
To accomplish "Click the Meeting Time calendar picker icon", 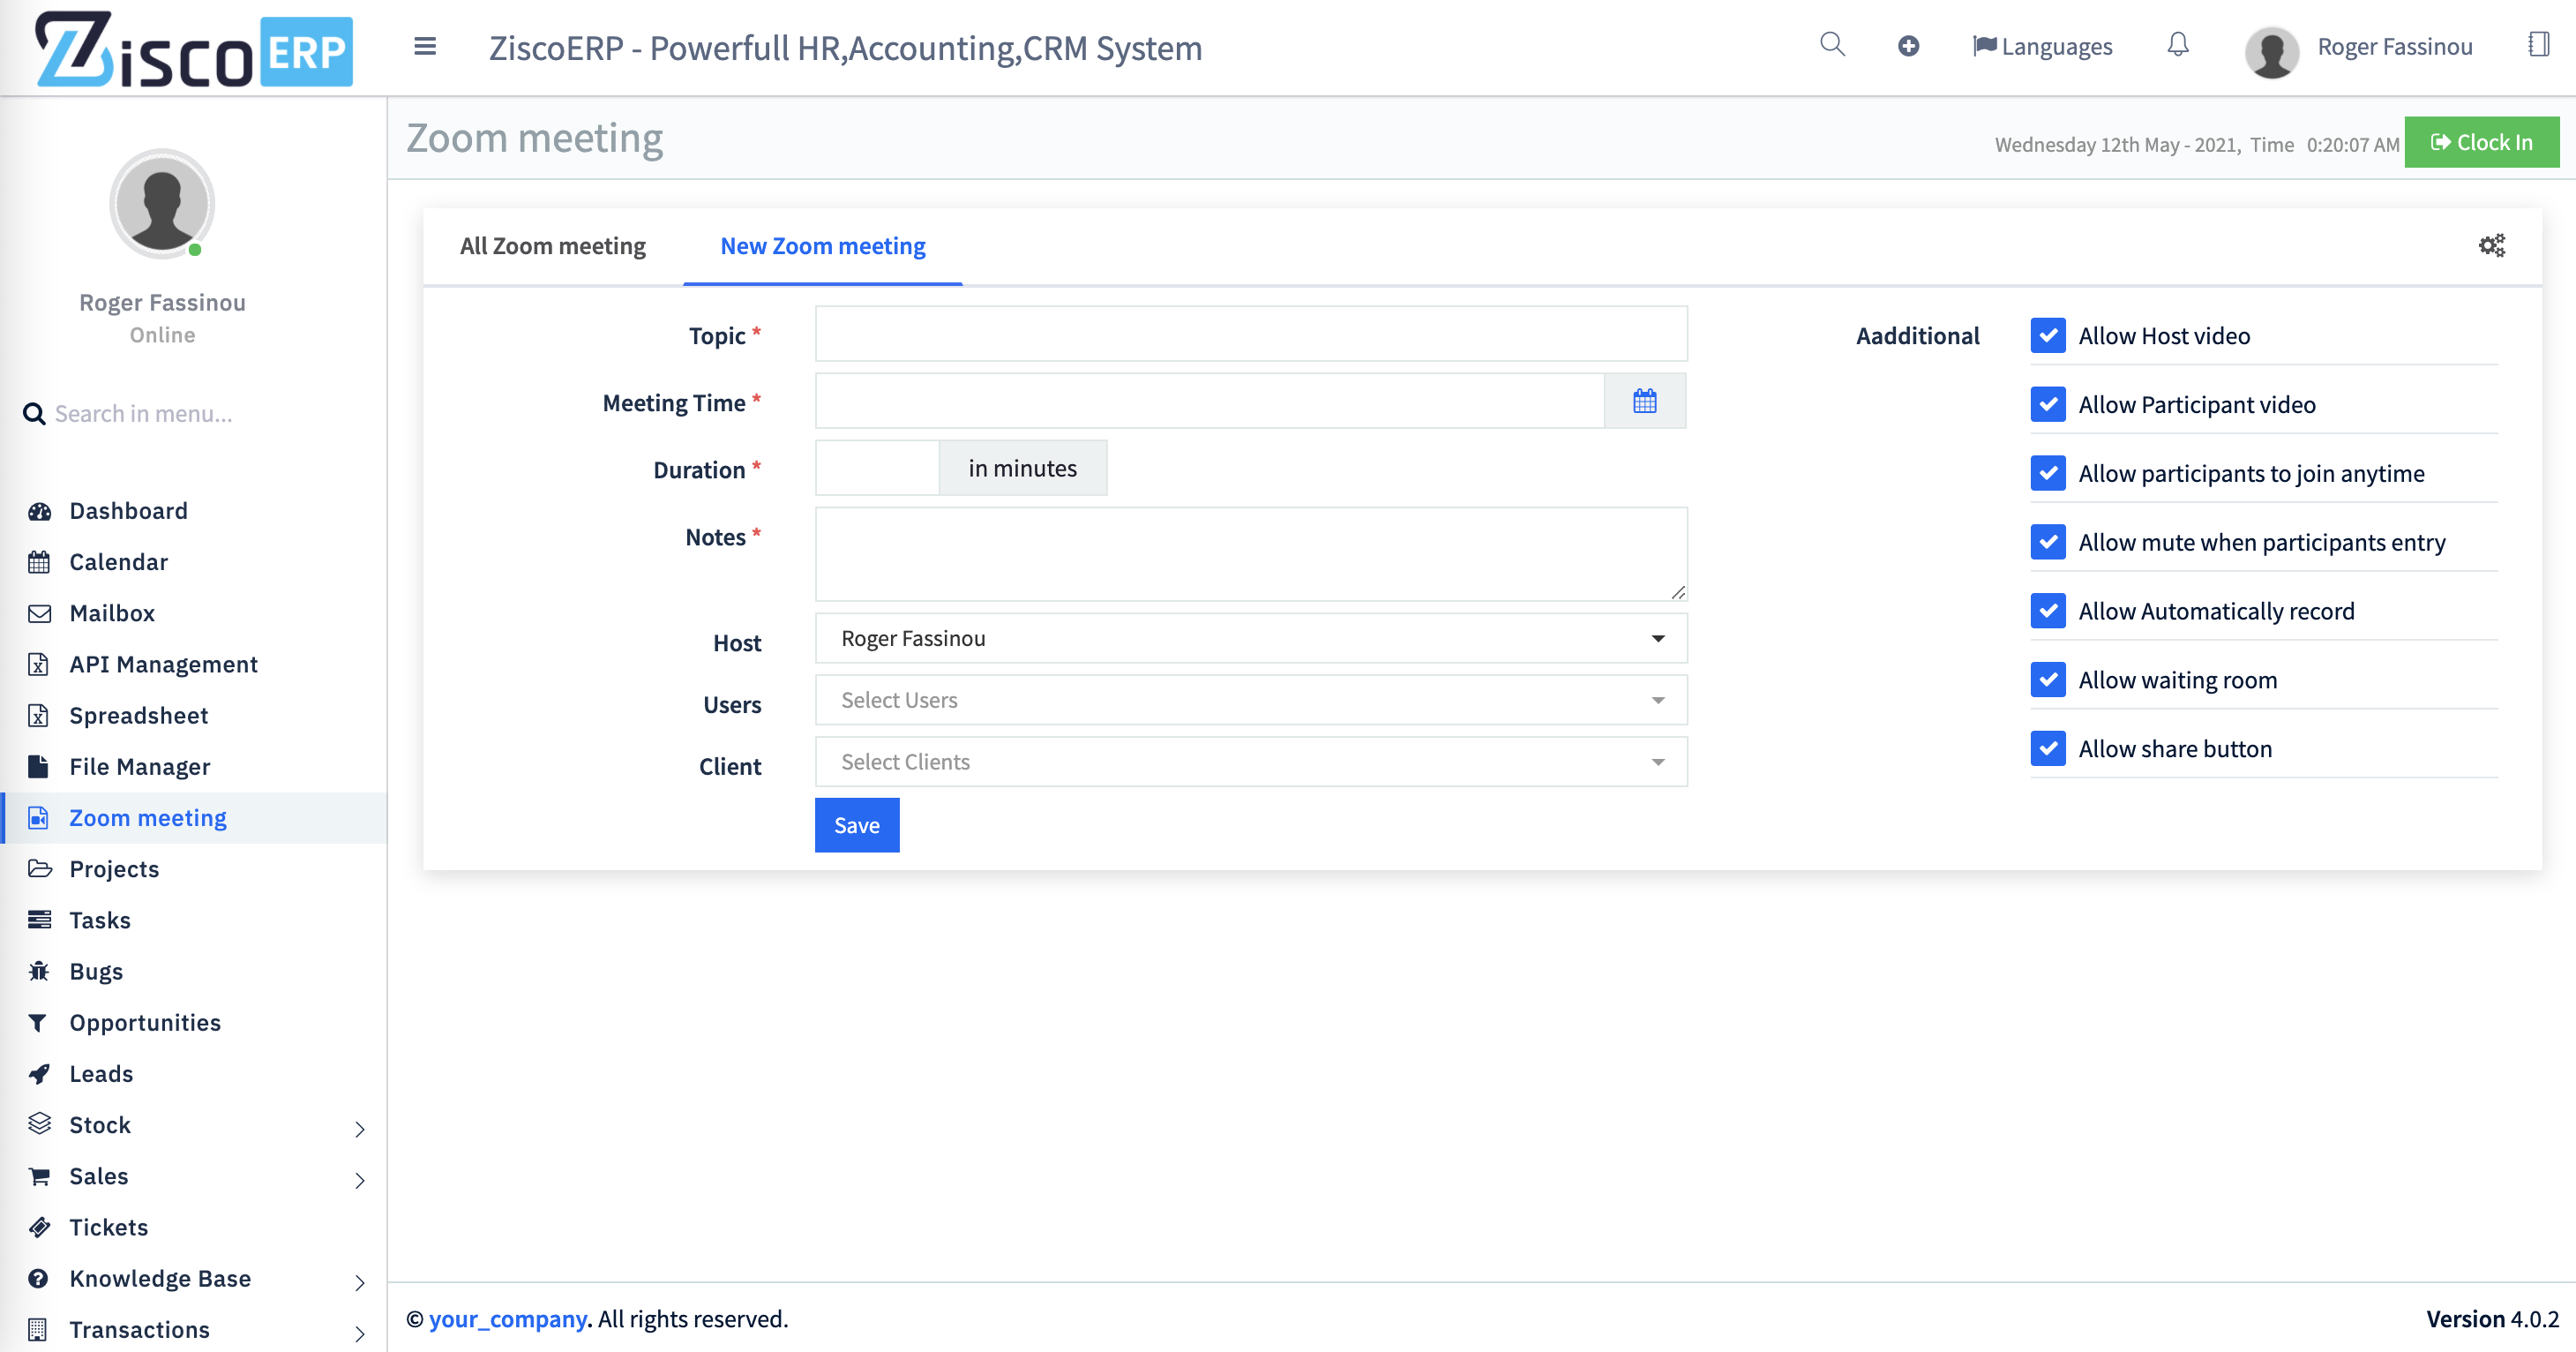I will (x=1645, y=401).
